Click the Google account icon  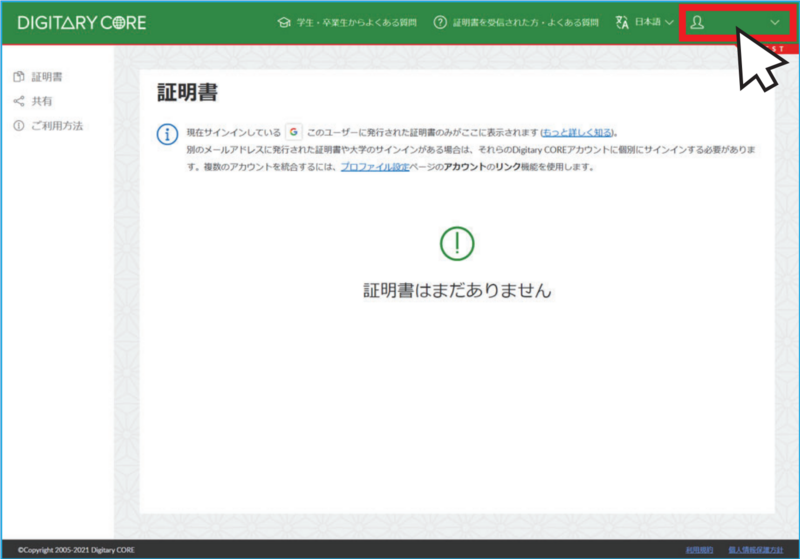(x=294, y=132)
